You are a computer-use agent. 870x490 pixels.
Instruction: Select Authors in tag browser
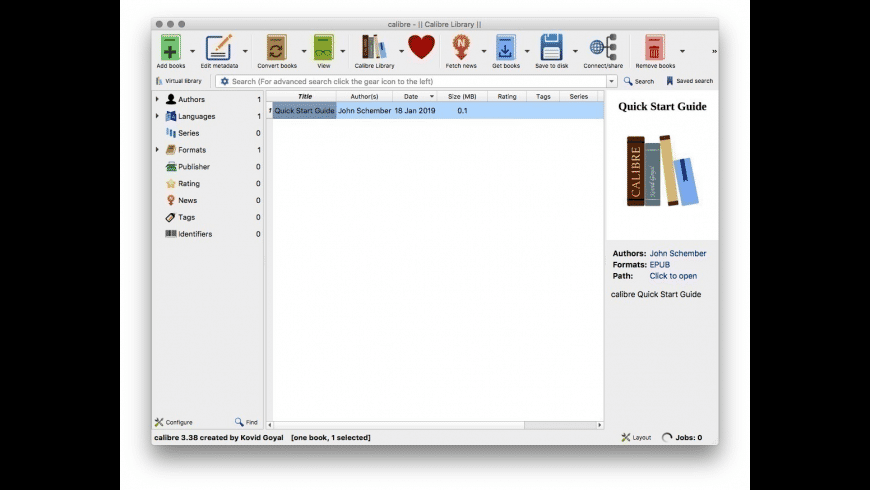point(191,99)
